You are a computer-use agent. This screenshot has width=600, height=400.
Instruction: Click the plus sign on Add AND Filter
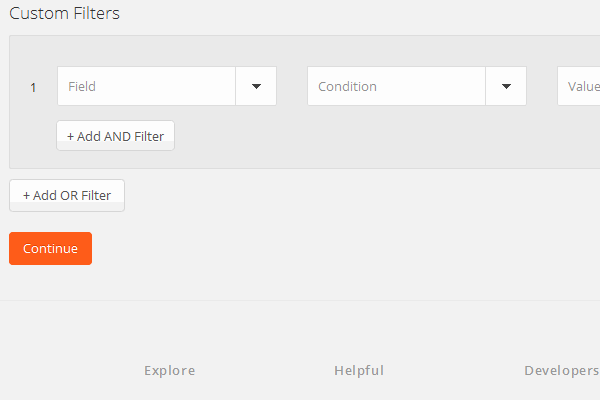pyautogui.click(x=71, y=136)
